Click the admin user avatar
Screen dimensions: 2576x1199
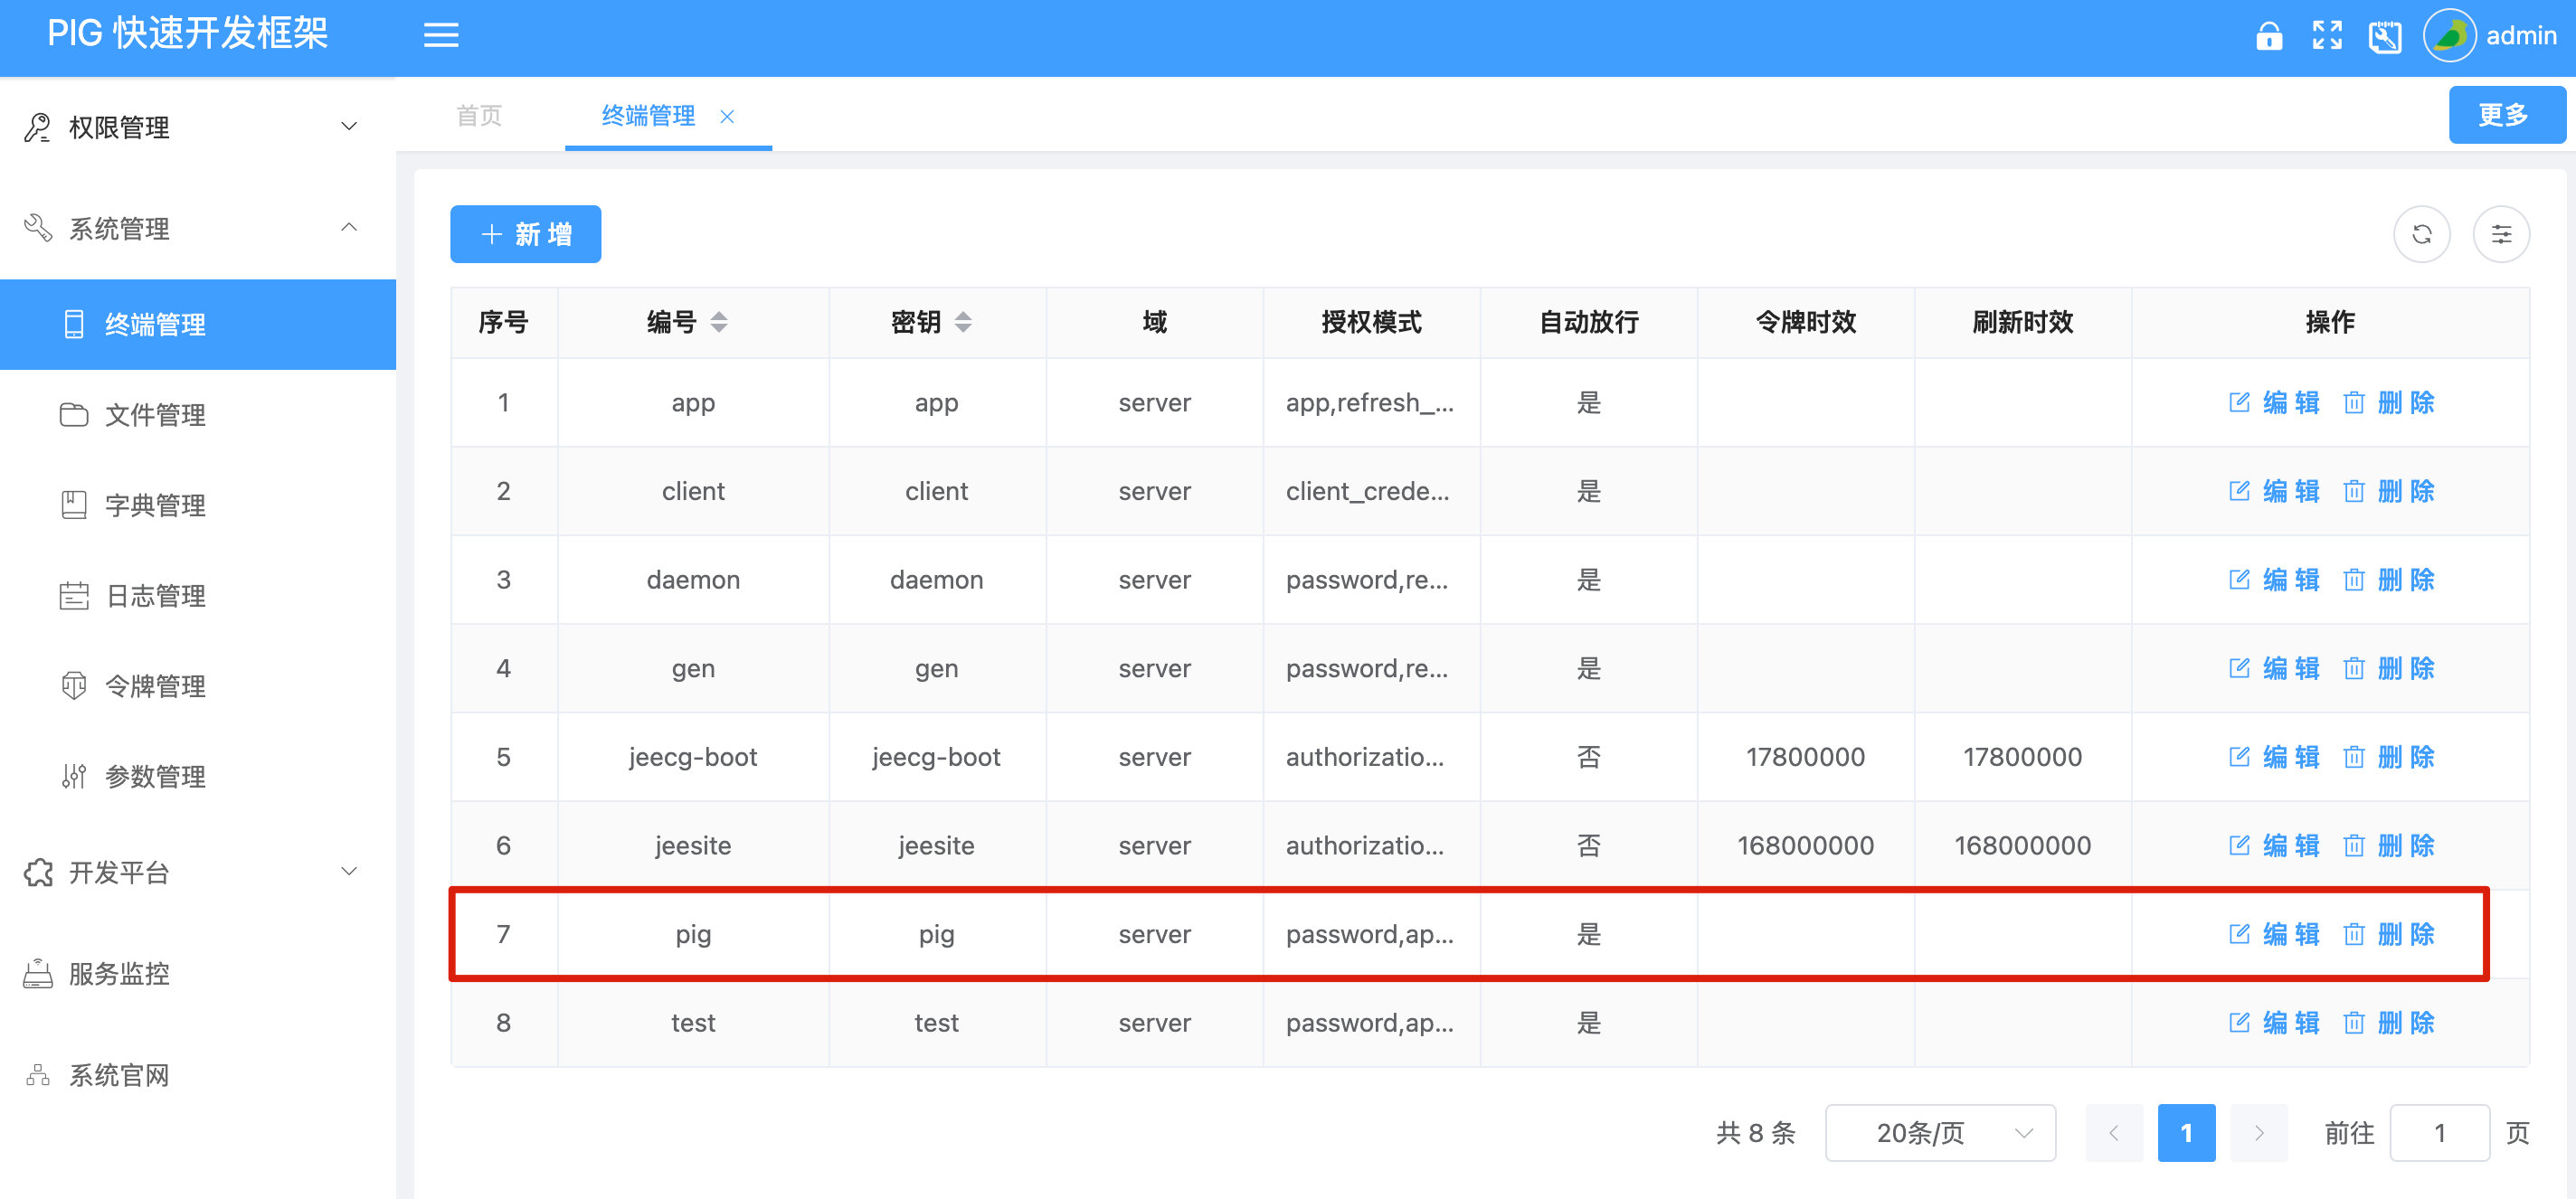pyautogui.click(x=2449, y=36)
